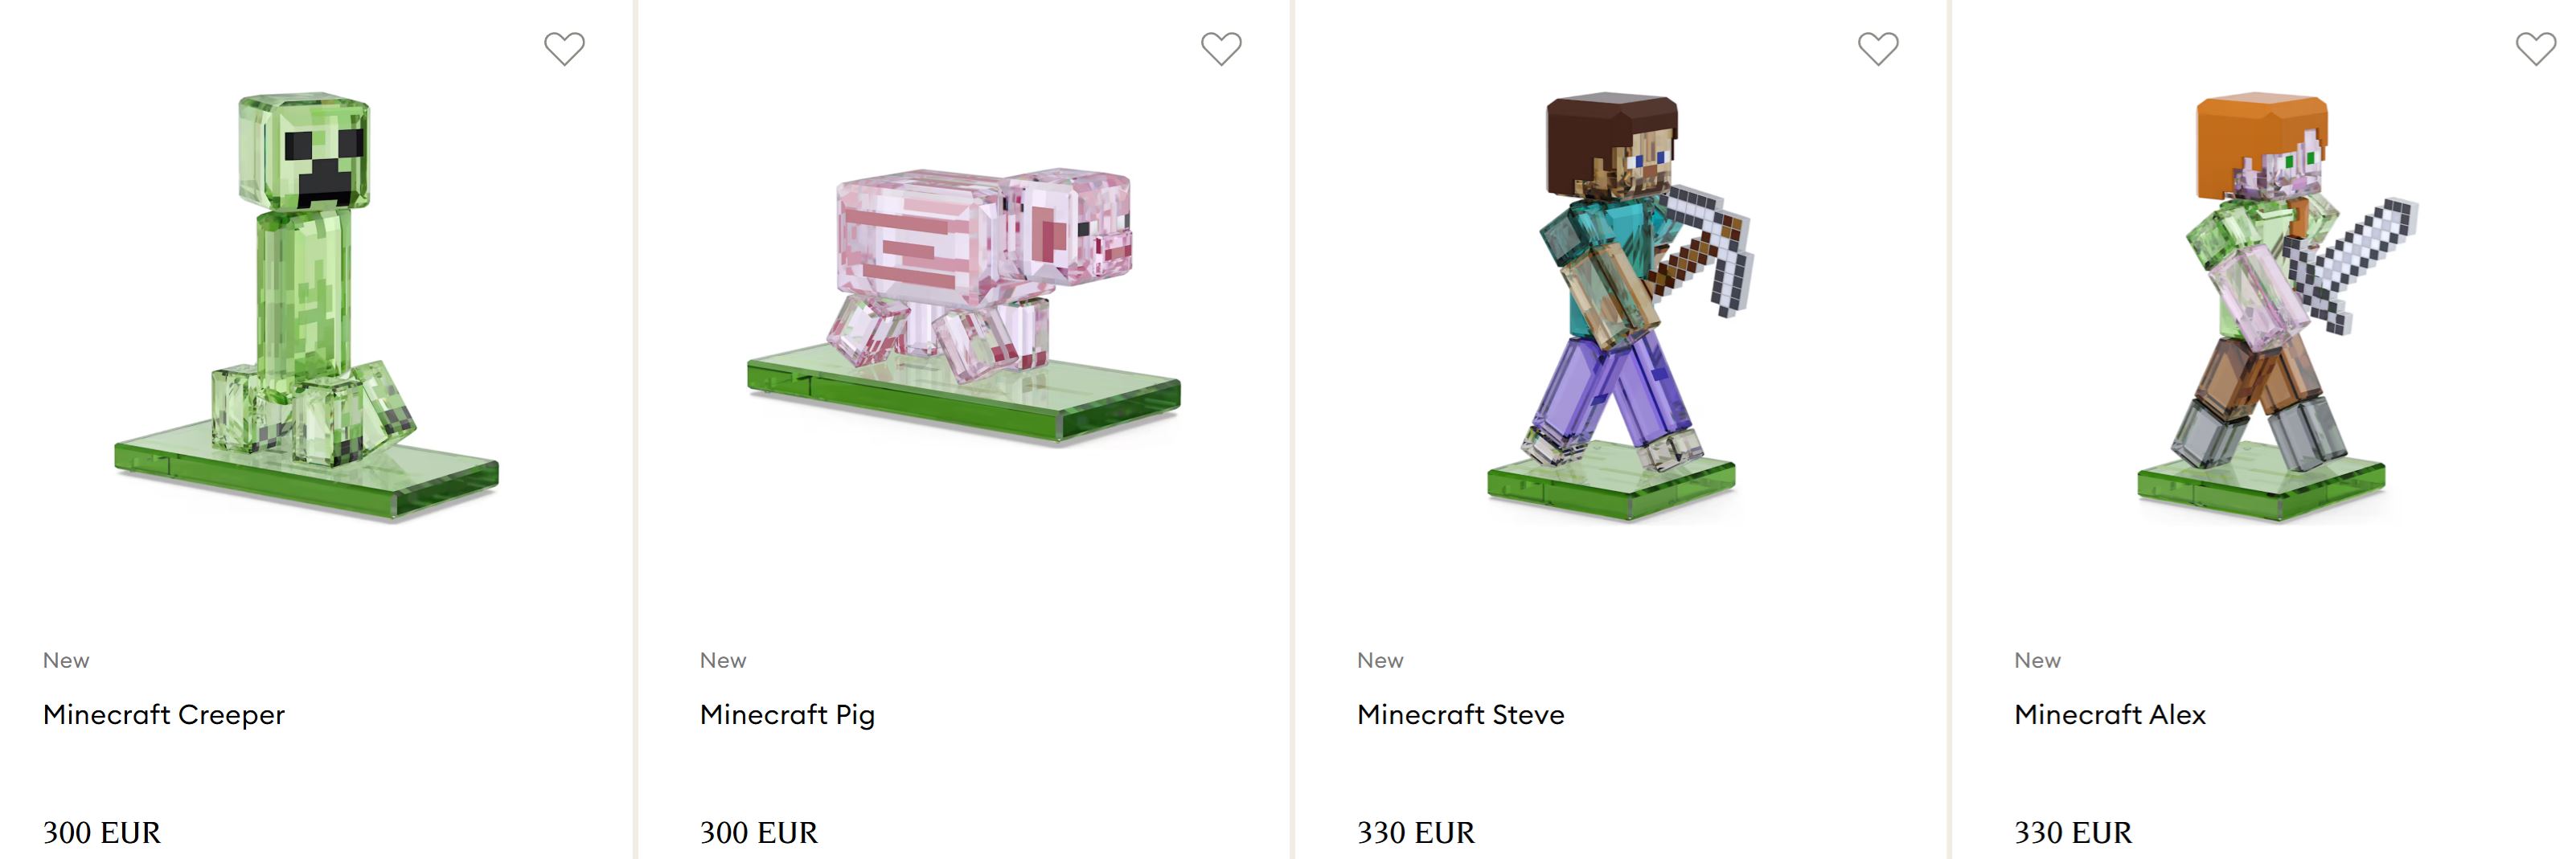Add Minecraft Creeper to wishlist heart
Screen dimensions: 2576x859
[564, 48]
